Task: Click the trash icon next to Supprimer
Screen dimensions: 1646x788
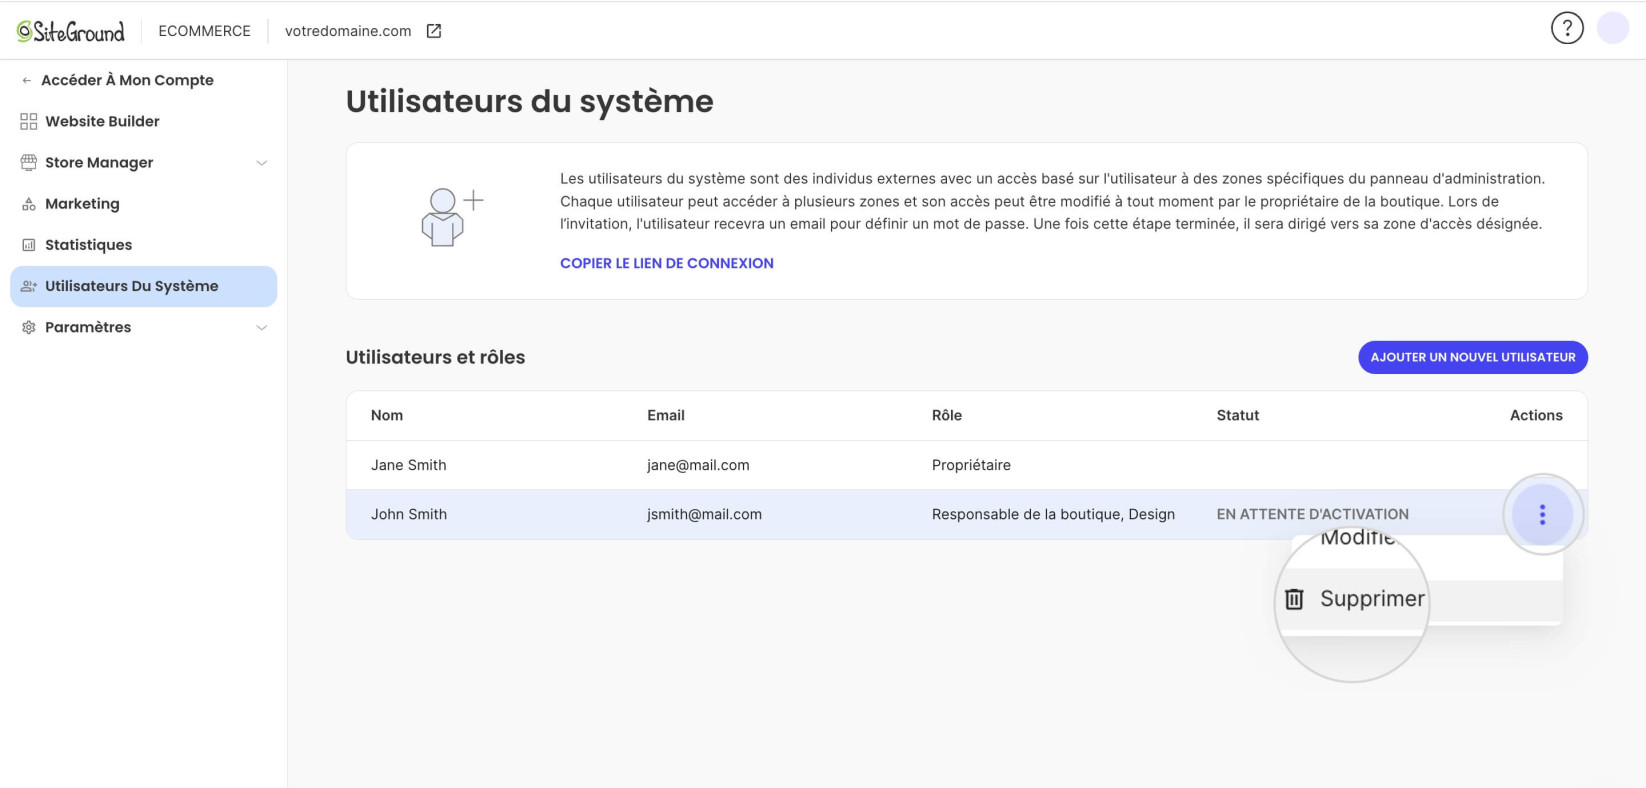Action: point(1294,599)
